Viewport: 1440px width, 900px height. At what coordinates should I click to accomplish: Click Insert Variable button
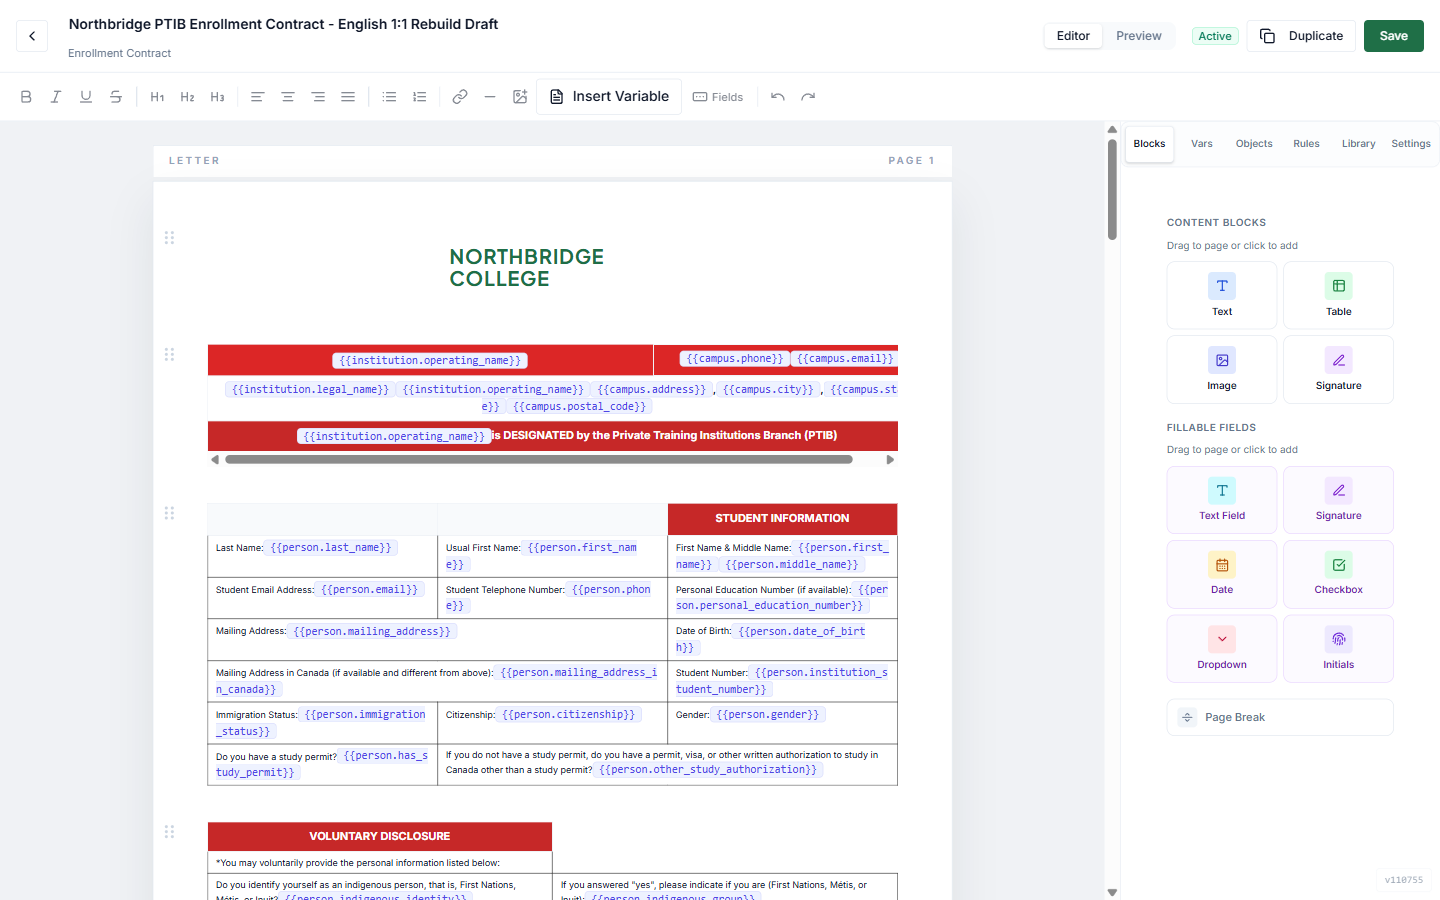609,97
